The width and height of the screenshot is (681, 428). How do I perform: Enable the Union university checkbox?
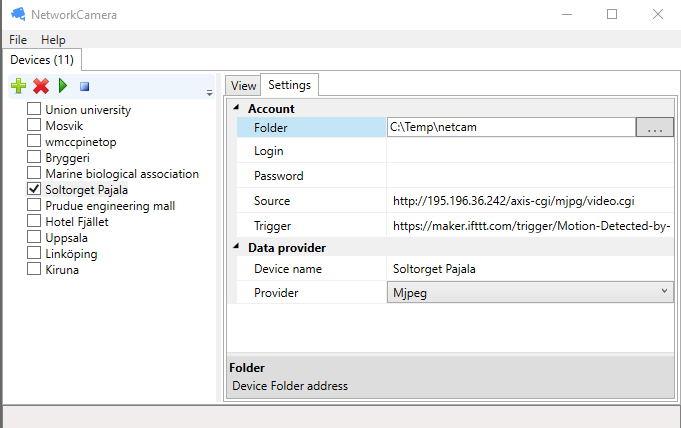pos(34,110)
